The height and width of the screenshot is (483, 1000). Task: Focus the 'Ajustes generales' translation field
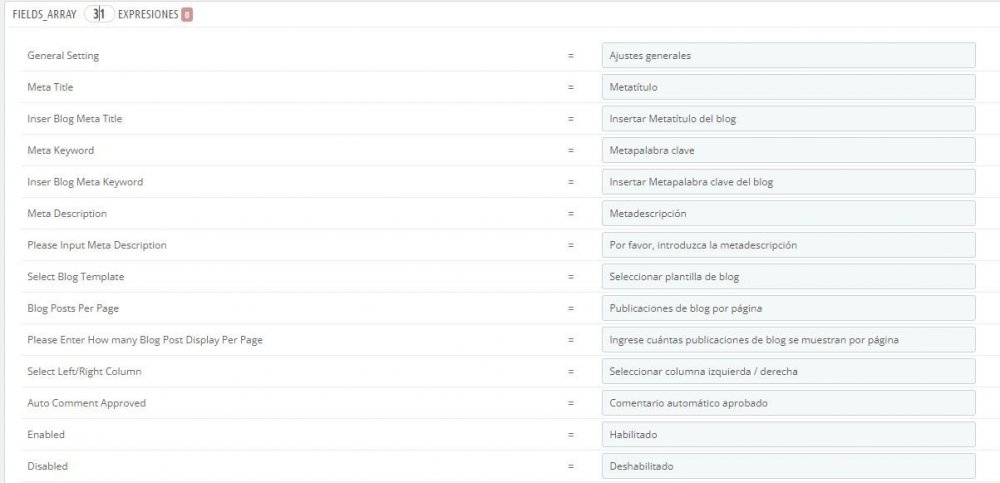(x=788, y=56)
